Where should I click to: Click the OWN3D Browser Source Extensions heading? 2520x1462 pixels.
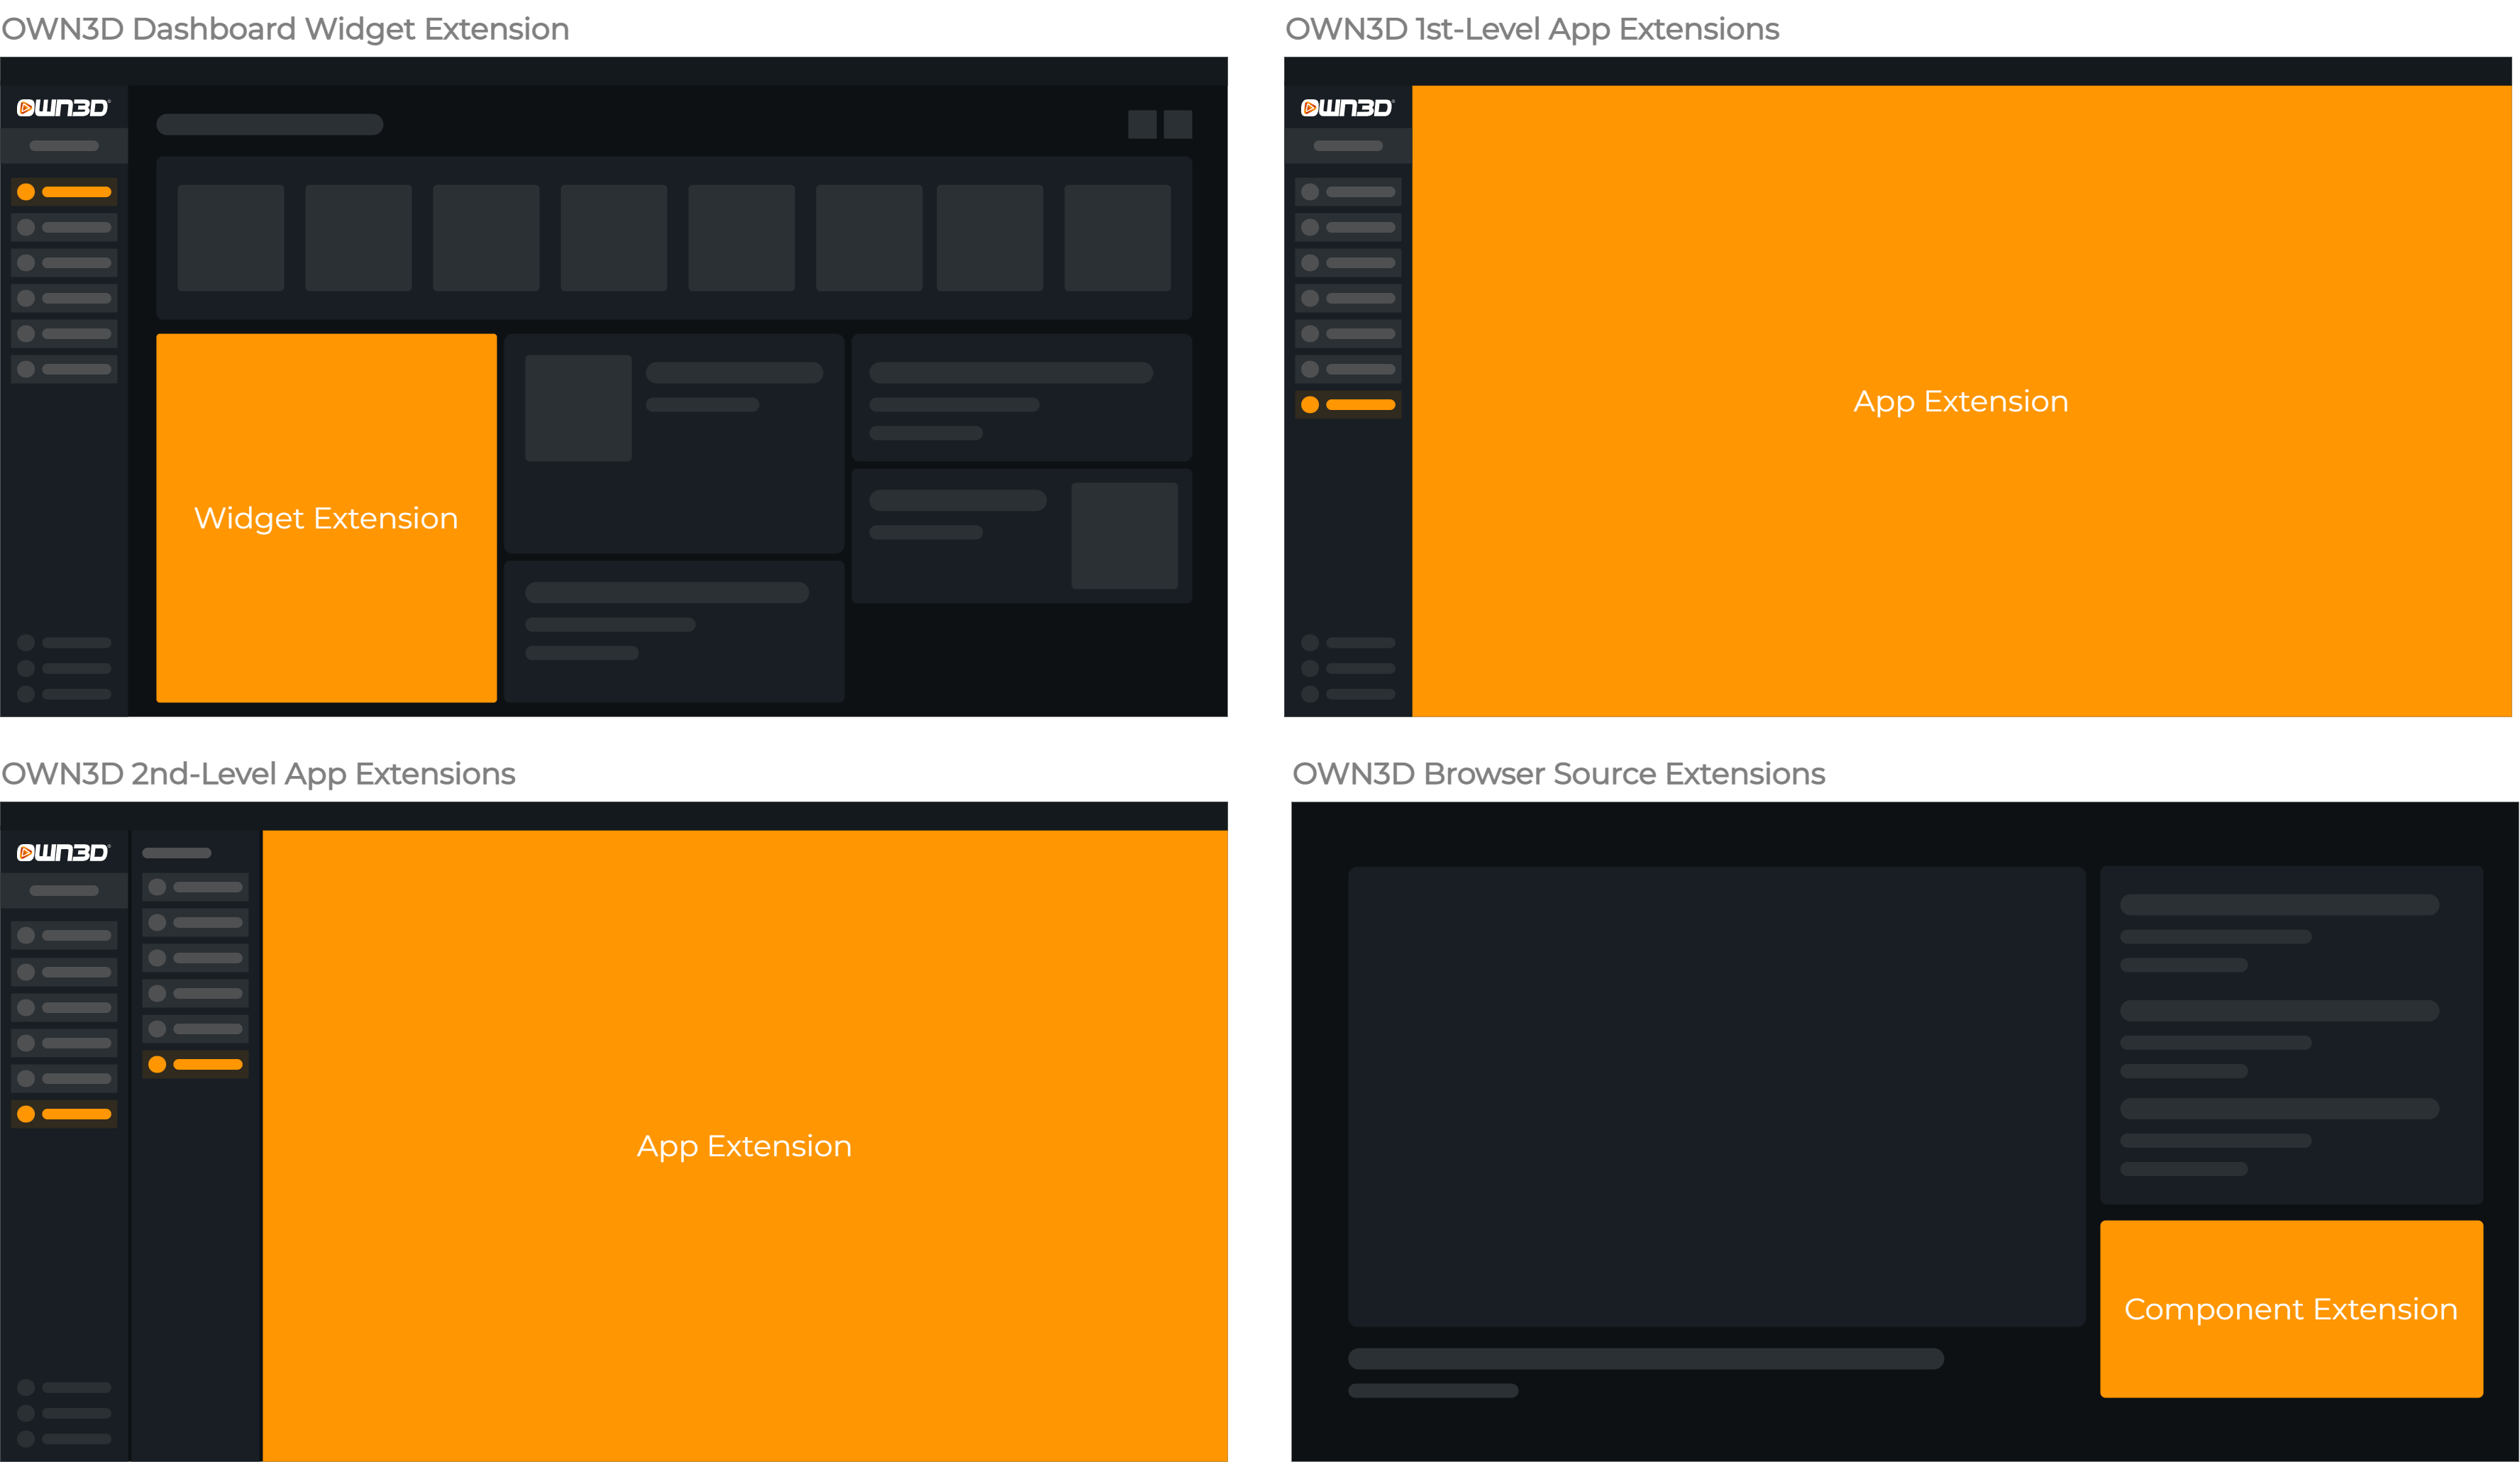pyautogui.click(x=1558, y=773)
